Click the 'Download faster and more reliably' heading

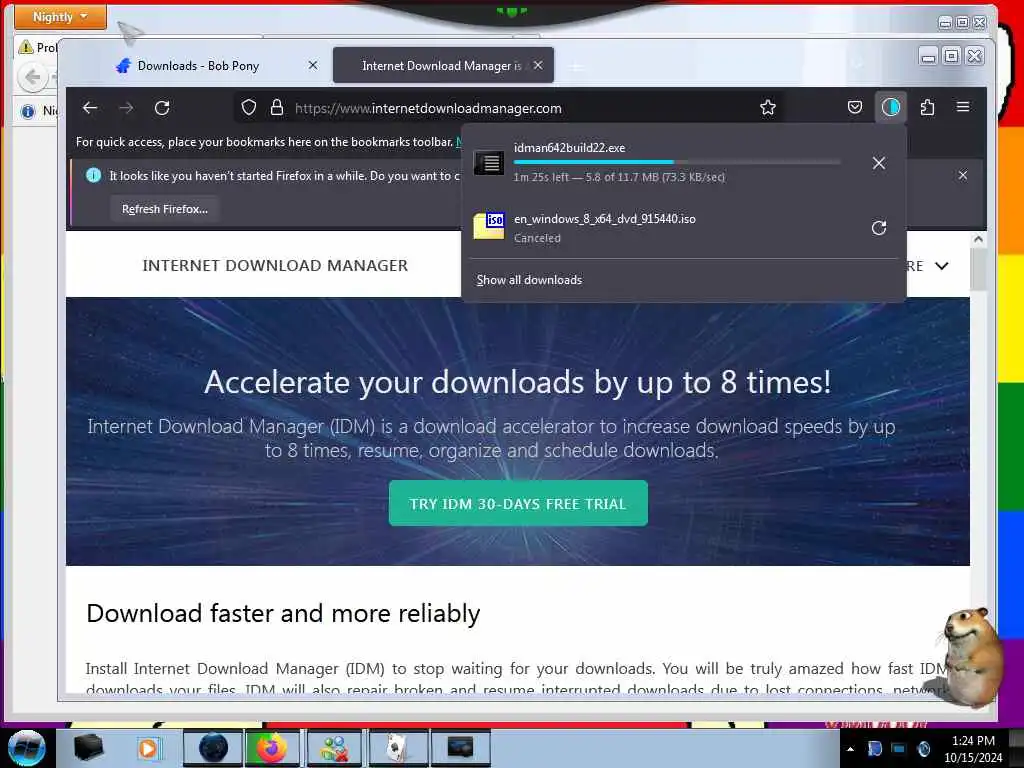click(x=283, y=613)
